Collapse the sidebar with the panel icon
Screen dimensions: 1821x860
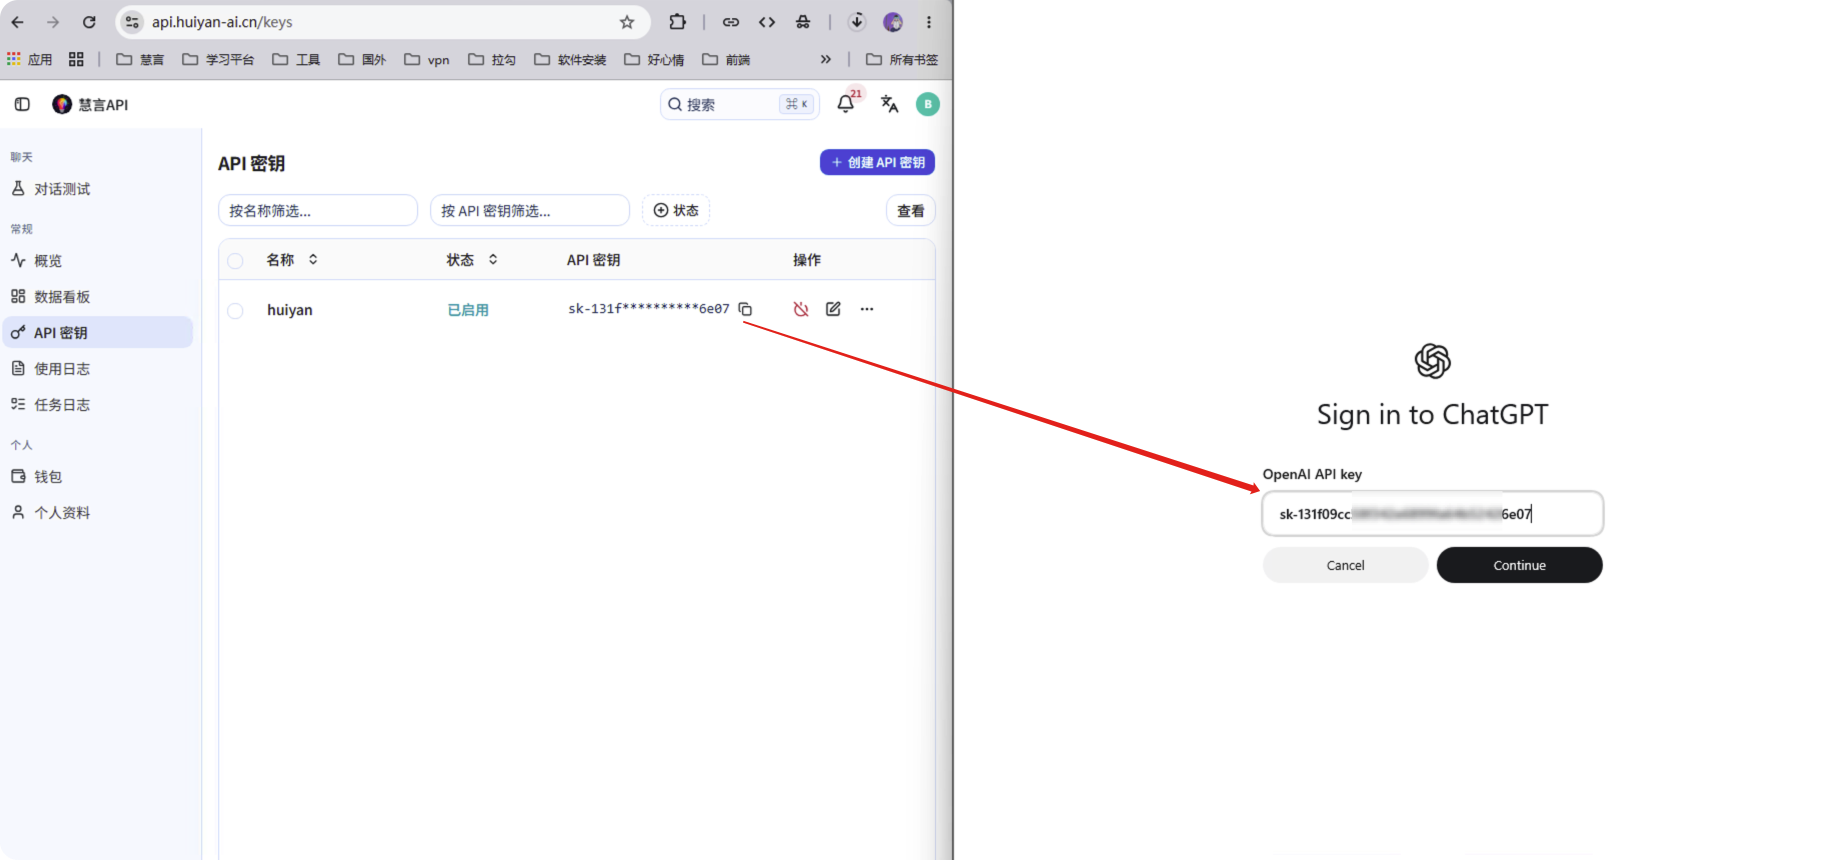(22, 104)
